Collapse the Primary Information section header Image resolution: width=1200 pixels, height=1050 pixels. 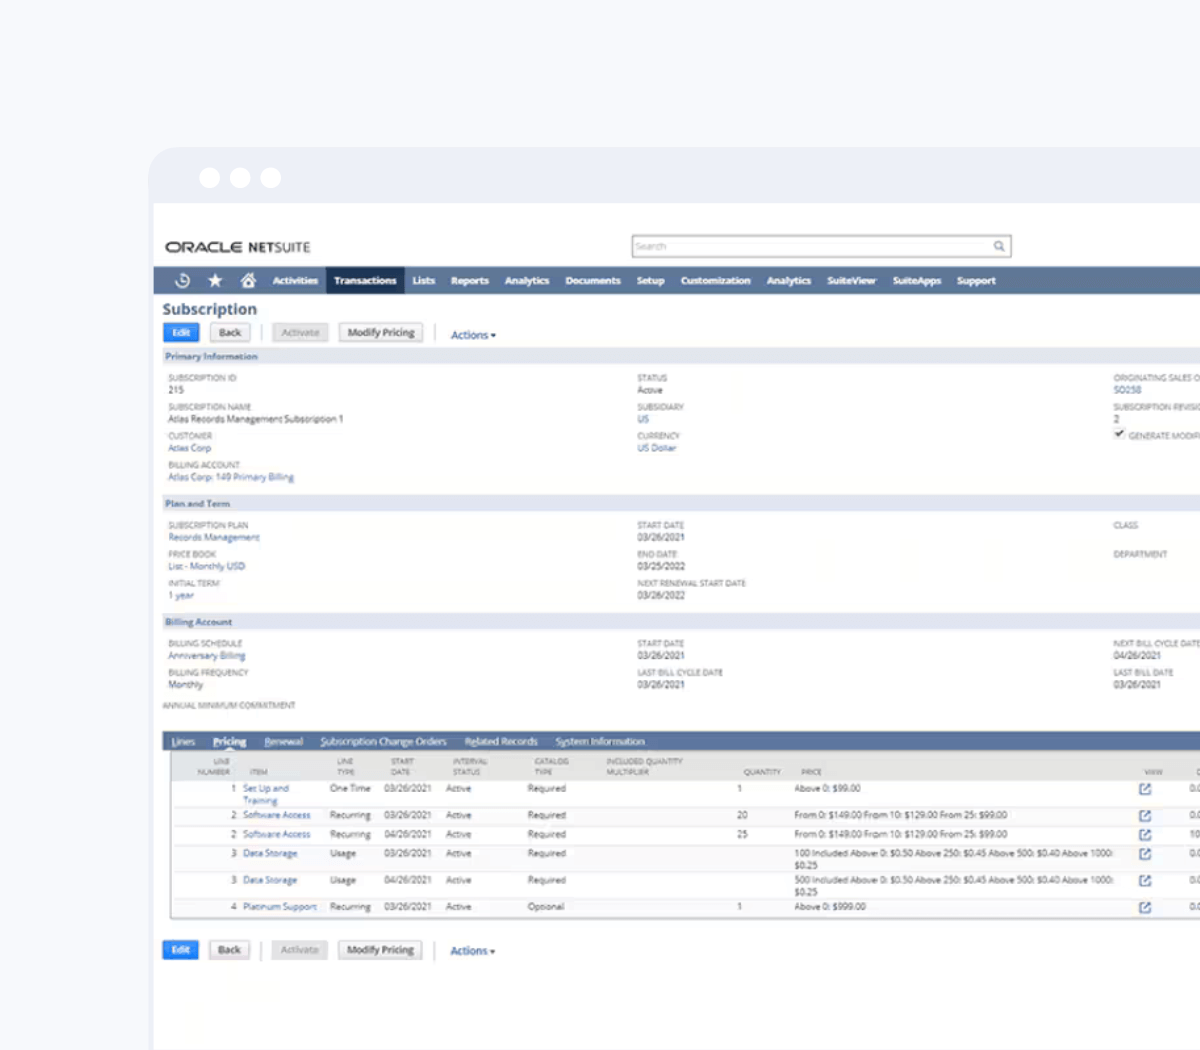pyautogui.click(x=211, y=356)
